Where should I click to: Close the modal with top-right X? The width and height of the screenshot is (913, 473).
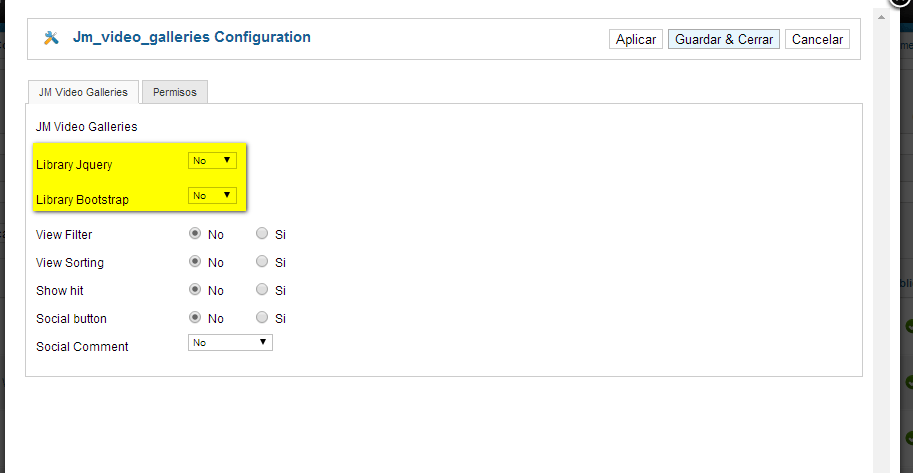click(x=902, y=2)
